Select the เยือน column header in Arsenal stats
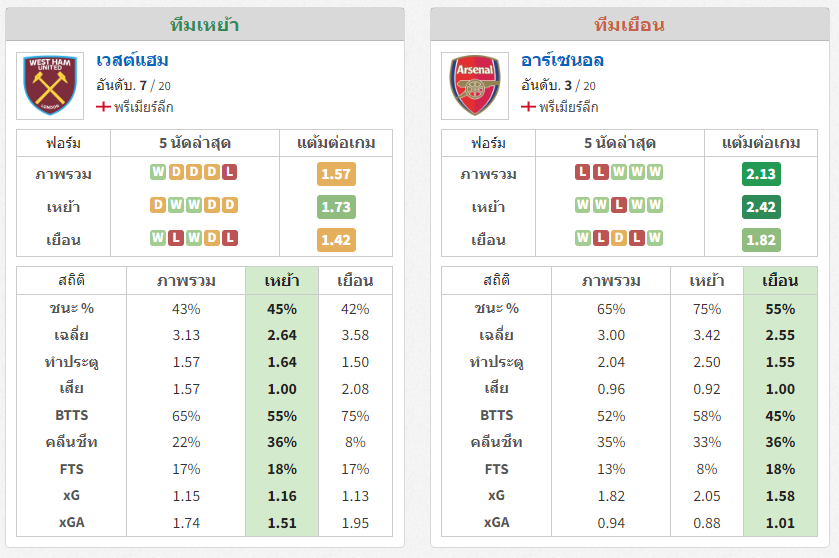This screenshot has height=558, width=839. coord(780,281)
